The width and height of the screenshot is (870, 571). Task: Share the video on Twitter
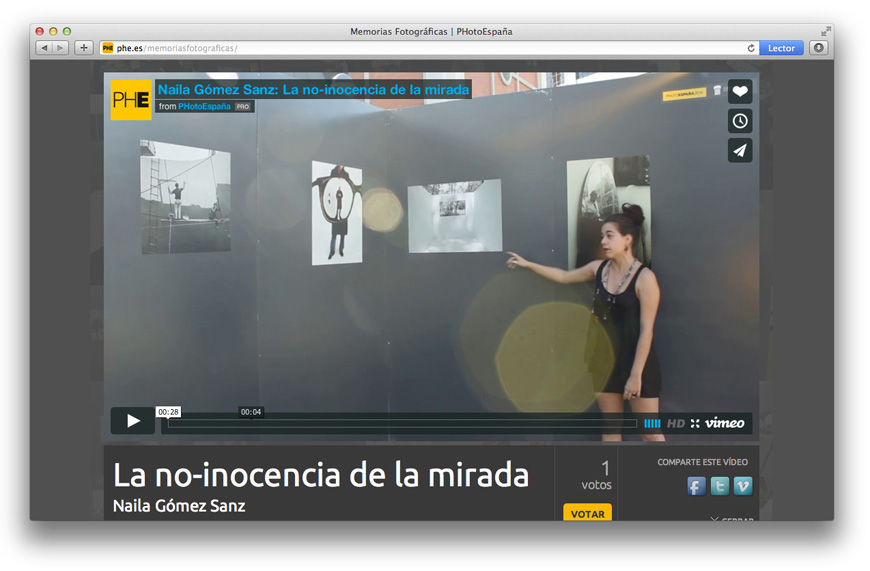(719, 486)
